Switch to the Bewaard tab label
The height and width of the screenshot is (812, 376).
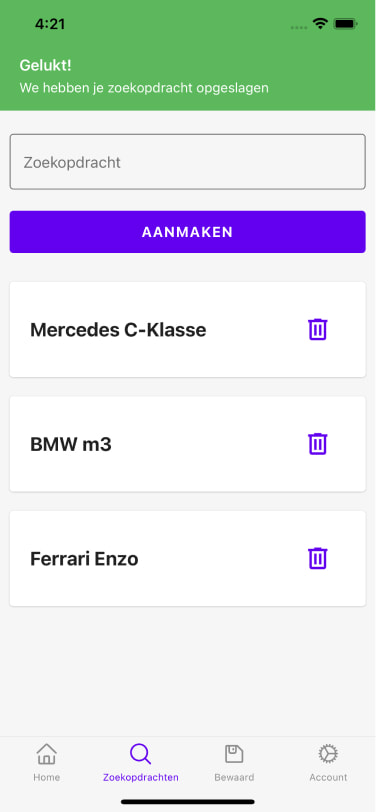point(234,777)
